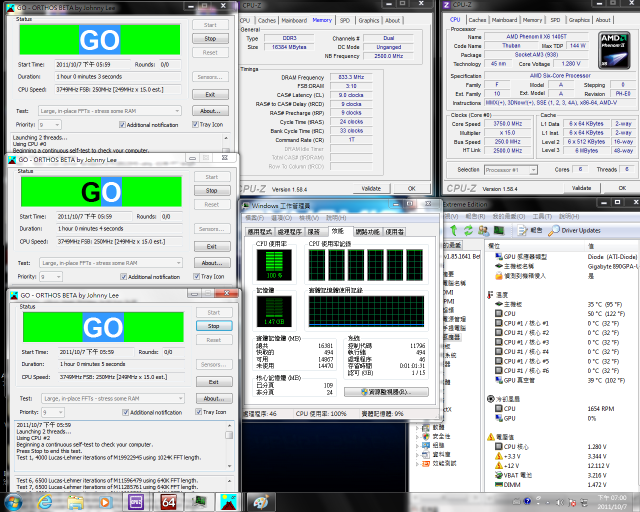640x512 pixels.
Task: Open 資源監視器 button in Task Manager
Action: (x=386, y=392)
